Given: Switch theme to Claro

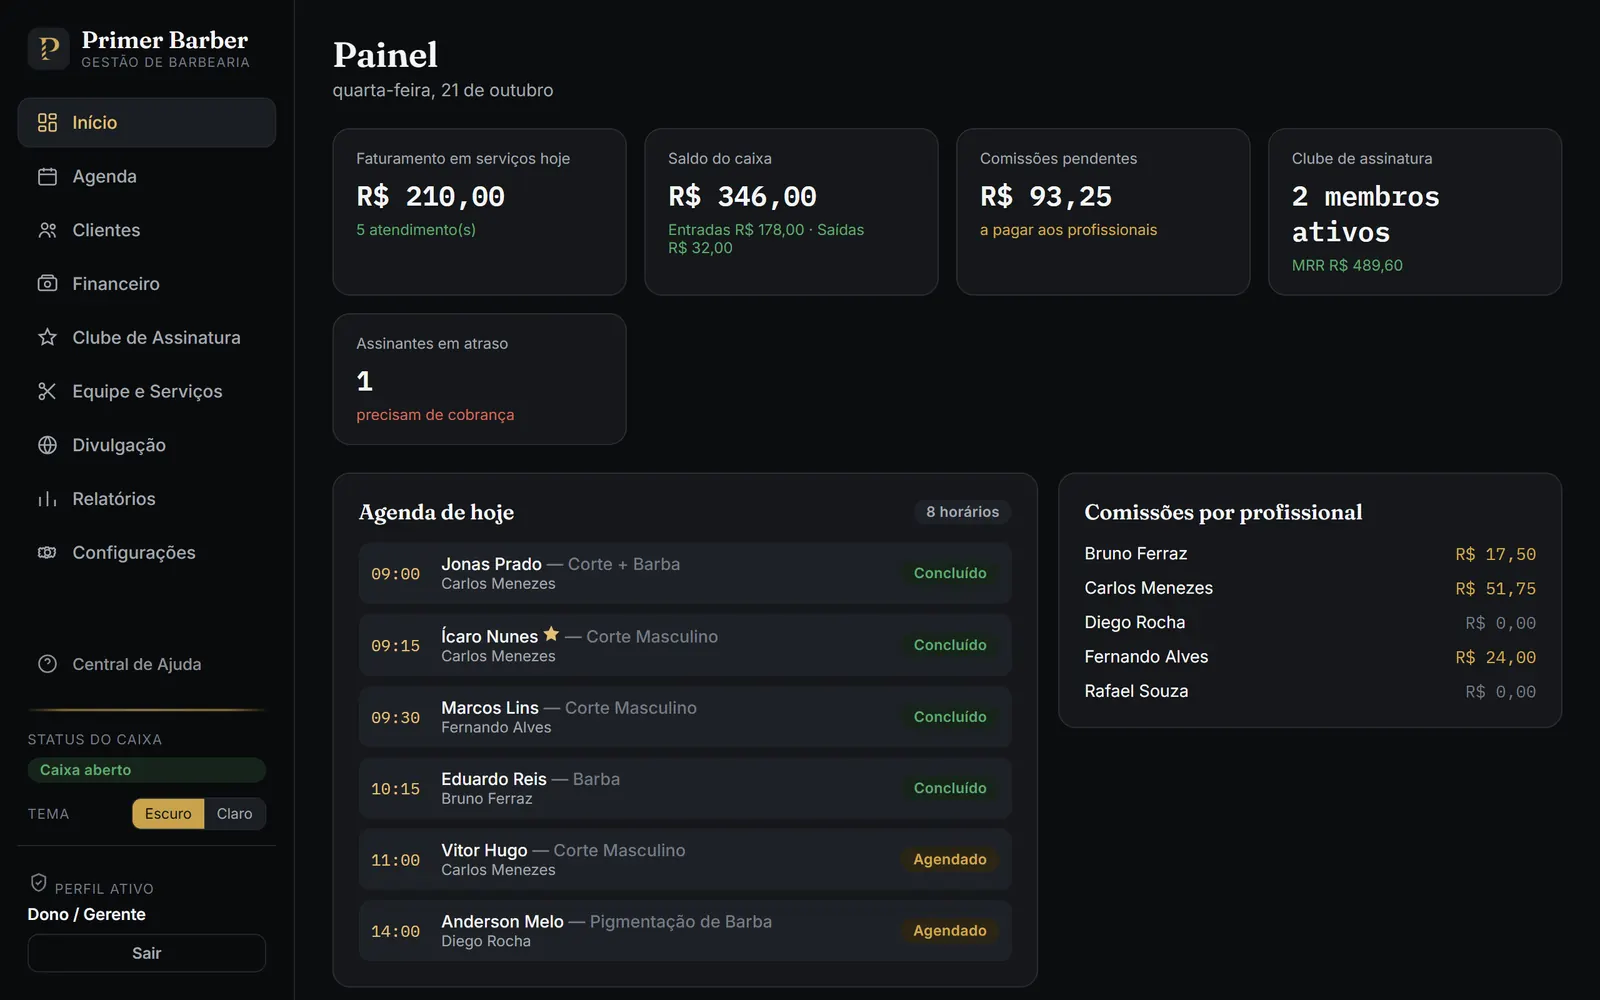Looking at the screenshot, I should (x=235, y=814).
